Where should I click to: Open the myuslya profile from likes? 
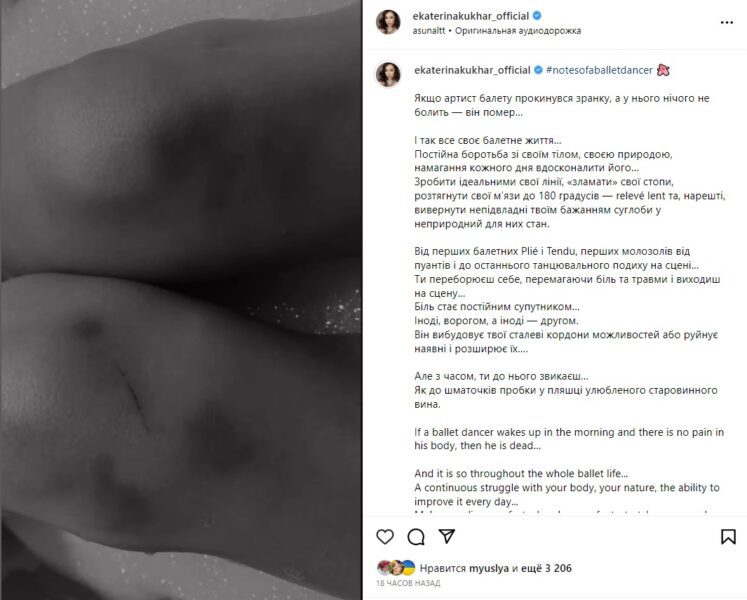click(489, 568)
